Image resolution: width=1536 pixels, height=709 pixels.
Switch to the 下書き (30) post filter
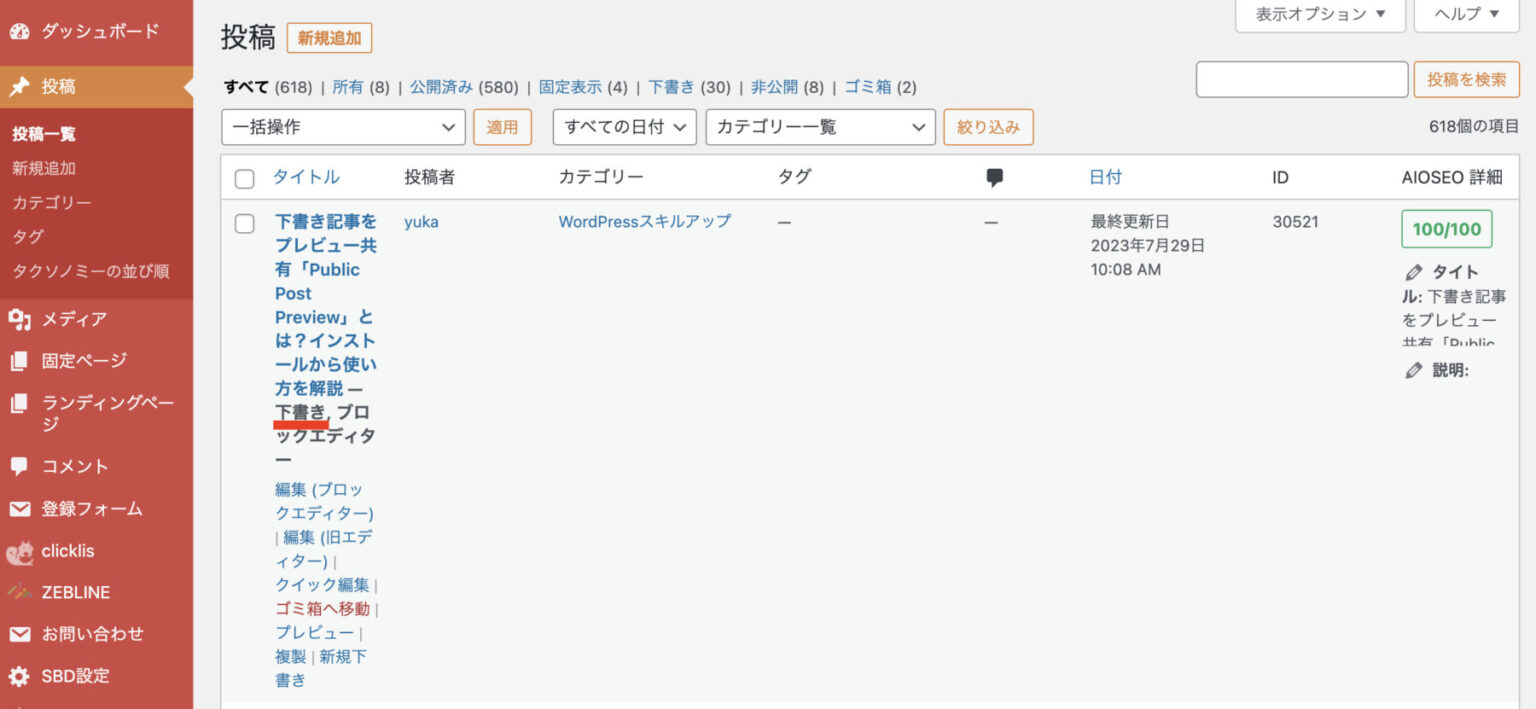671,87
